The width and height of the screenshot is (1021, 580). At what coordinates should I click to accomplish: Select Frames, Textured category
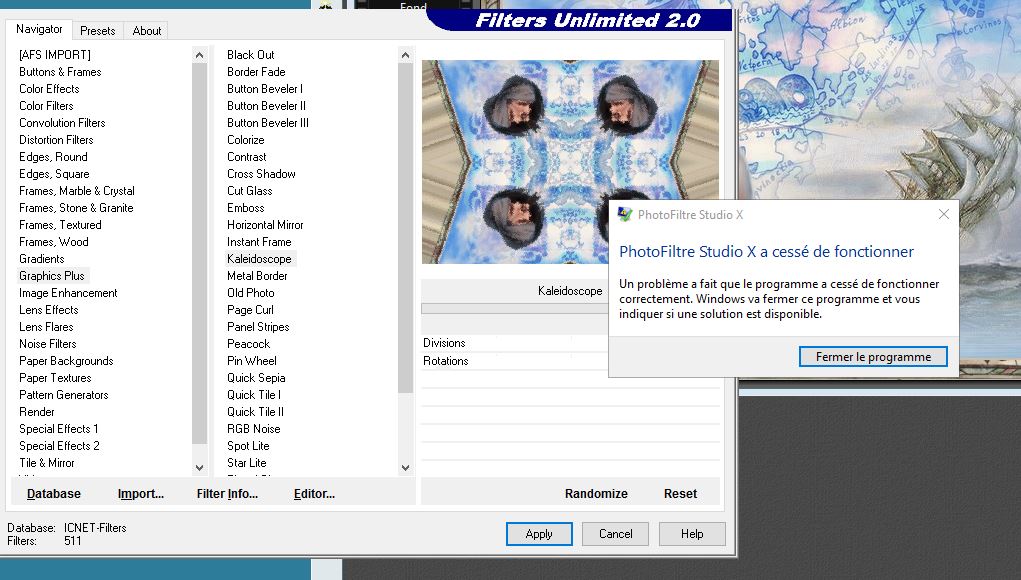(60, 225)
